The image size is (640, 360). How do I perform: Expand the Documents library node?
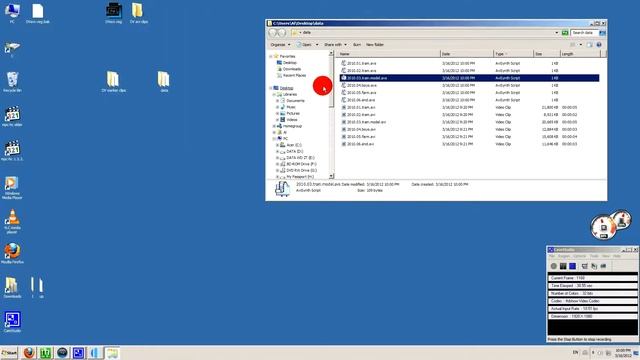(278, 100)
